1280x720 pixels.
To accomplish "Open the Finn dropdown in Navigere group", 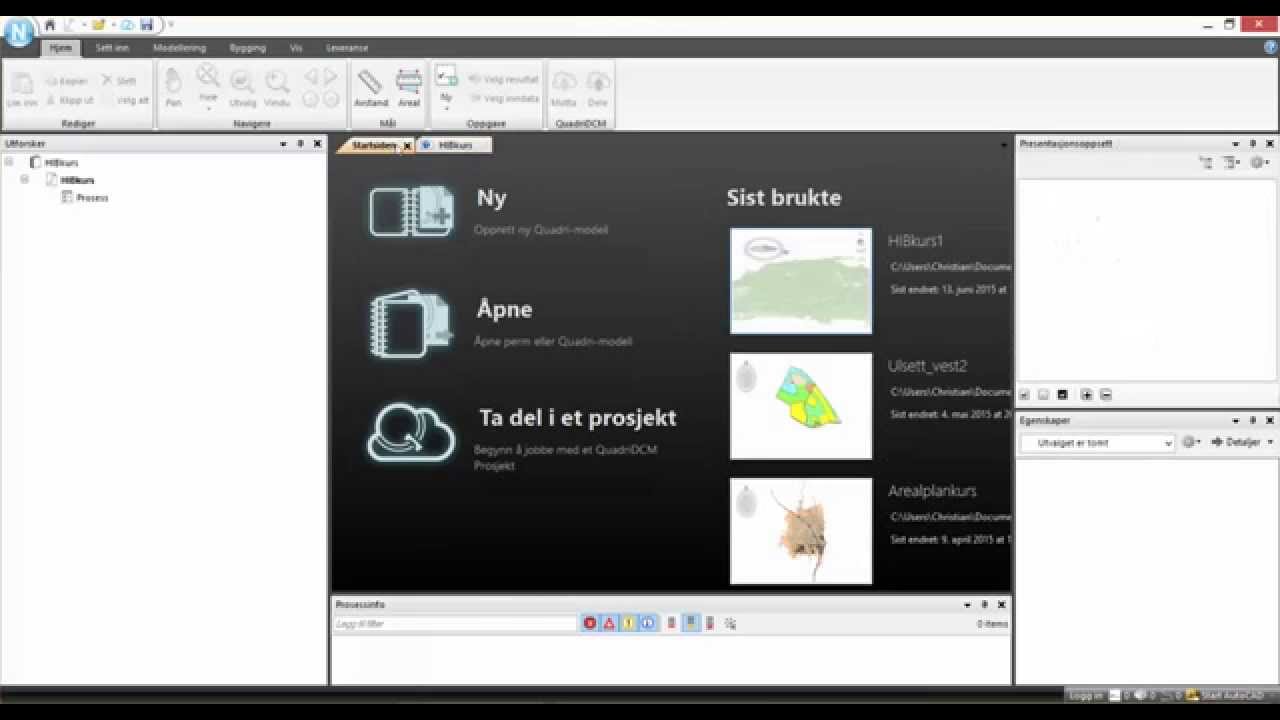I will coord(208,107).
